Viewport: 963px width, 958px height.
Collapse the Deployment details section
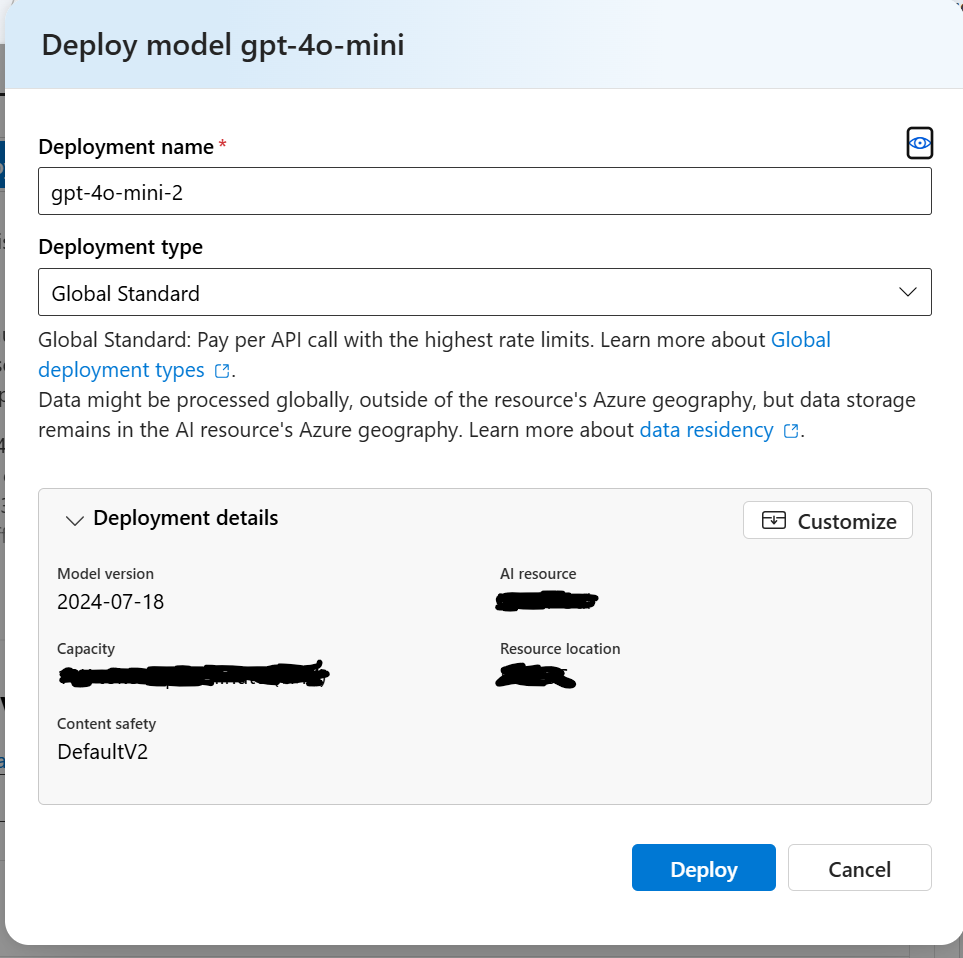(74, 520)
